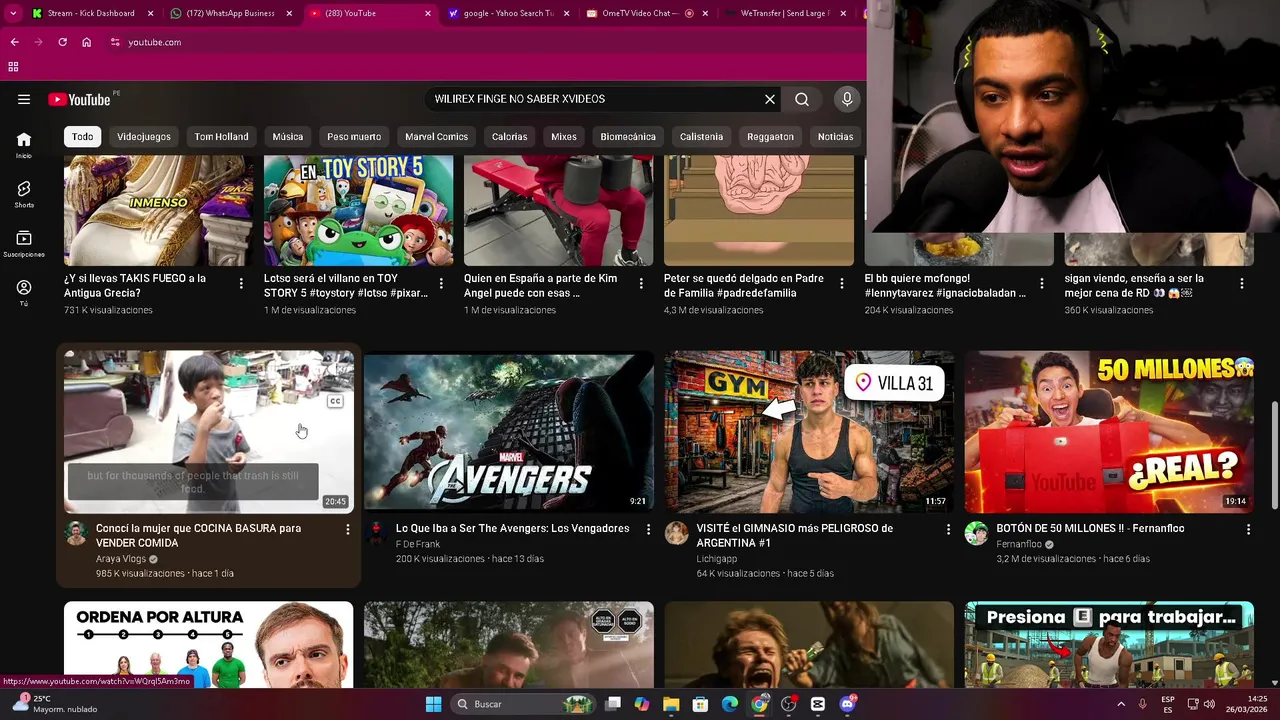The width and height of the screenshot is (1280, 720).
Task: Open BOTÓN DE 50 MILLONES video title
Action: (x=1090, y=528)
